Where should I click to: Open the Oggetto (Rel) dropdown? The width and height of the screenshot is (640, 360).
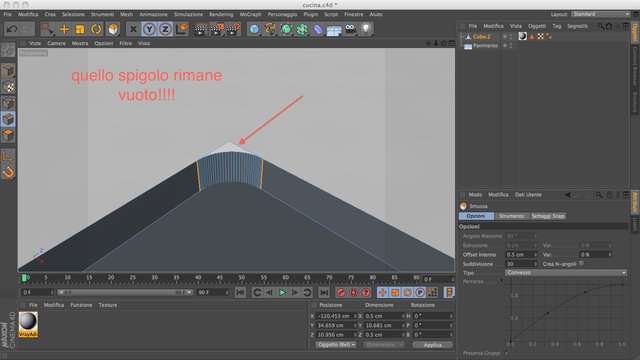[336, 345]
